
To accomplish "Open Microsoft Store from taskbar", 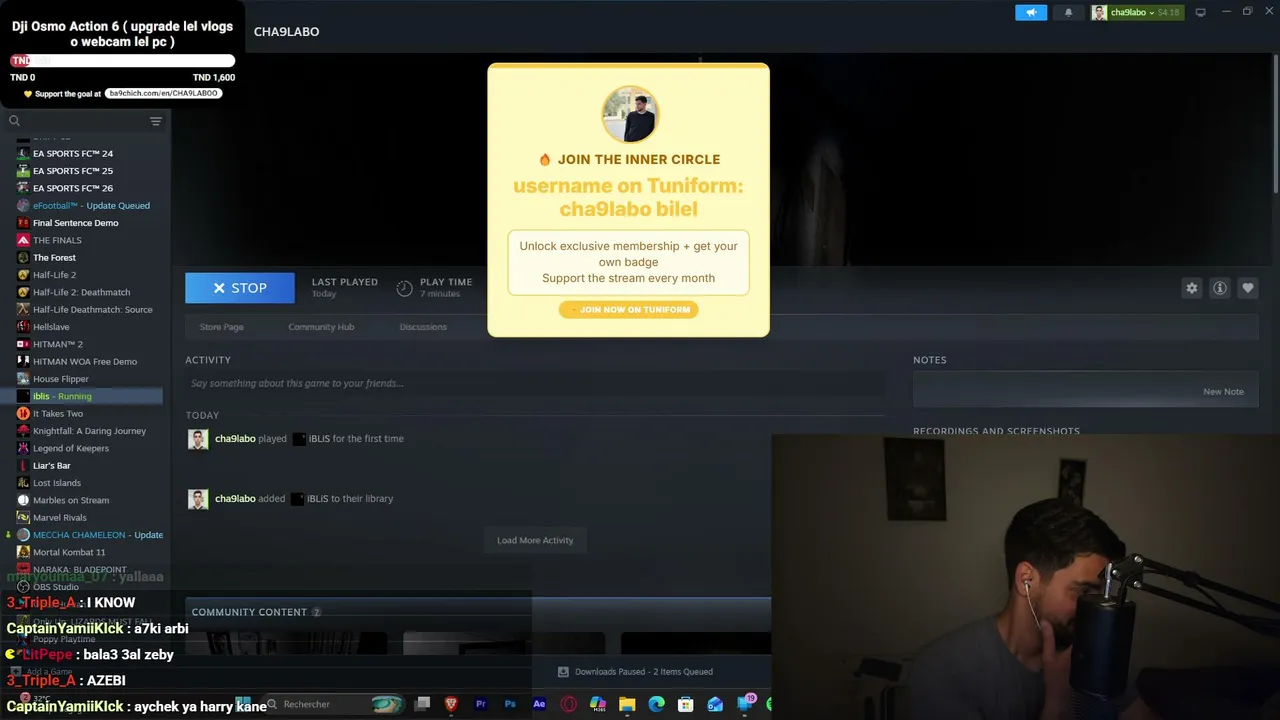I will (686, 704).
